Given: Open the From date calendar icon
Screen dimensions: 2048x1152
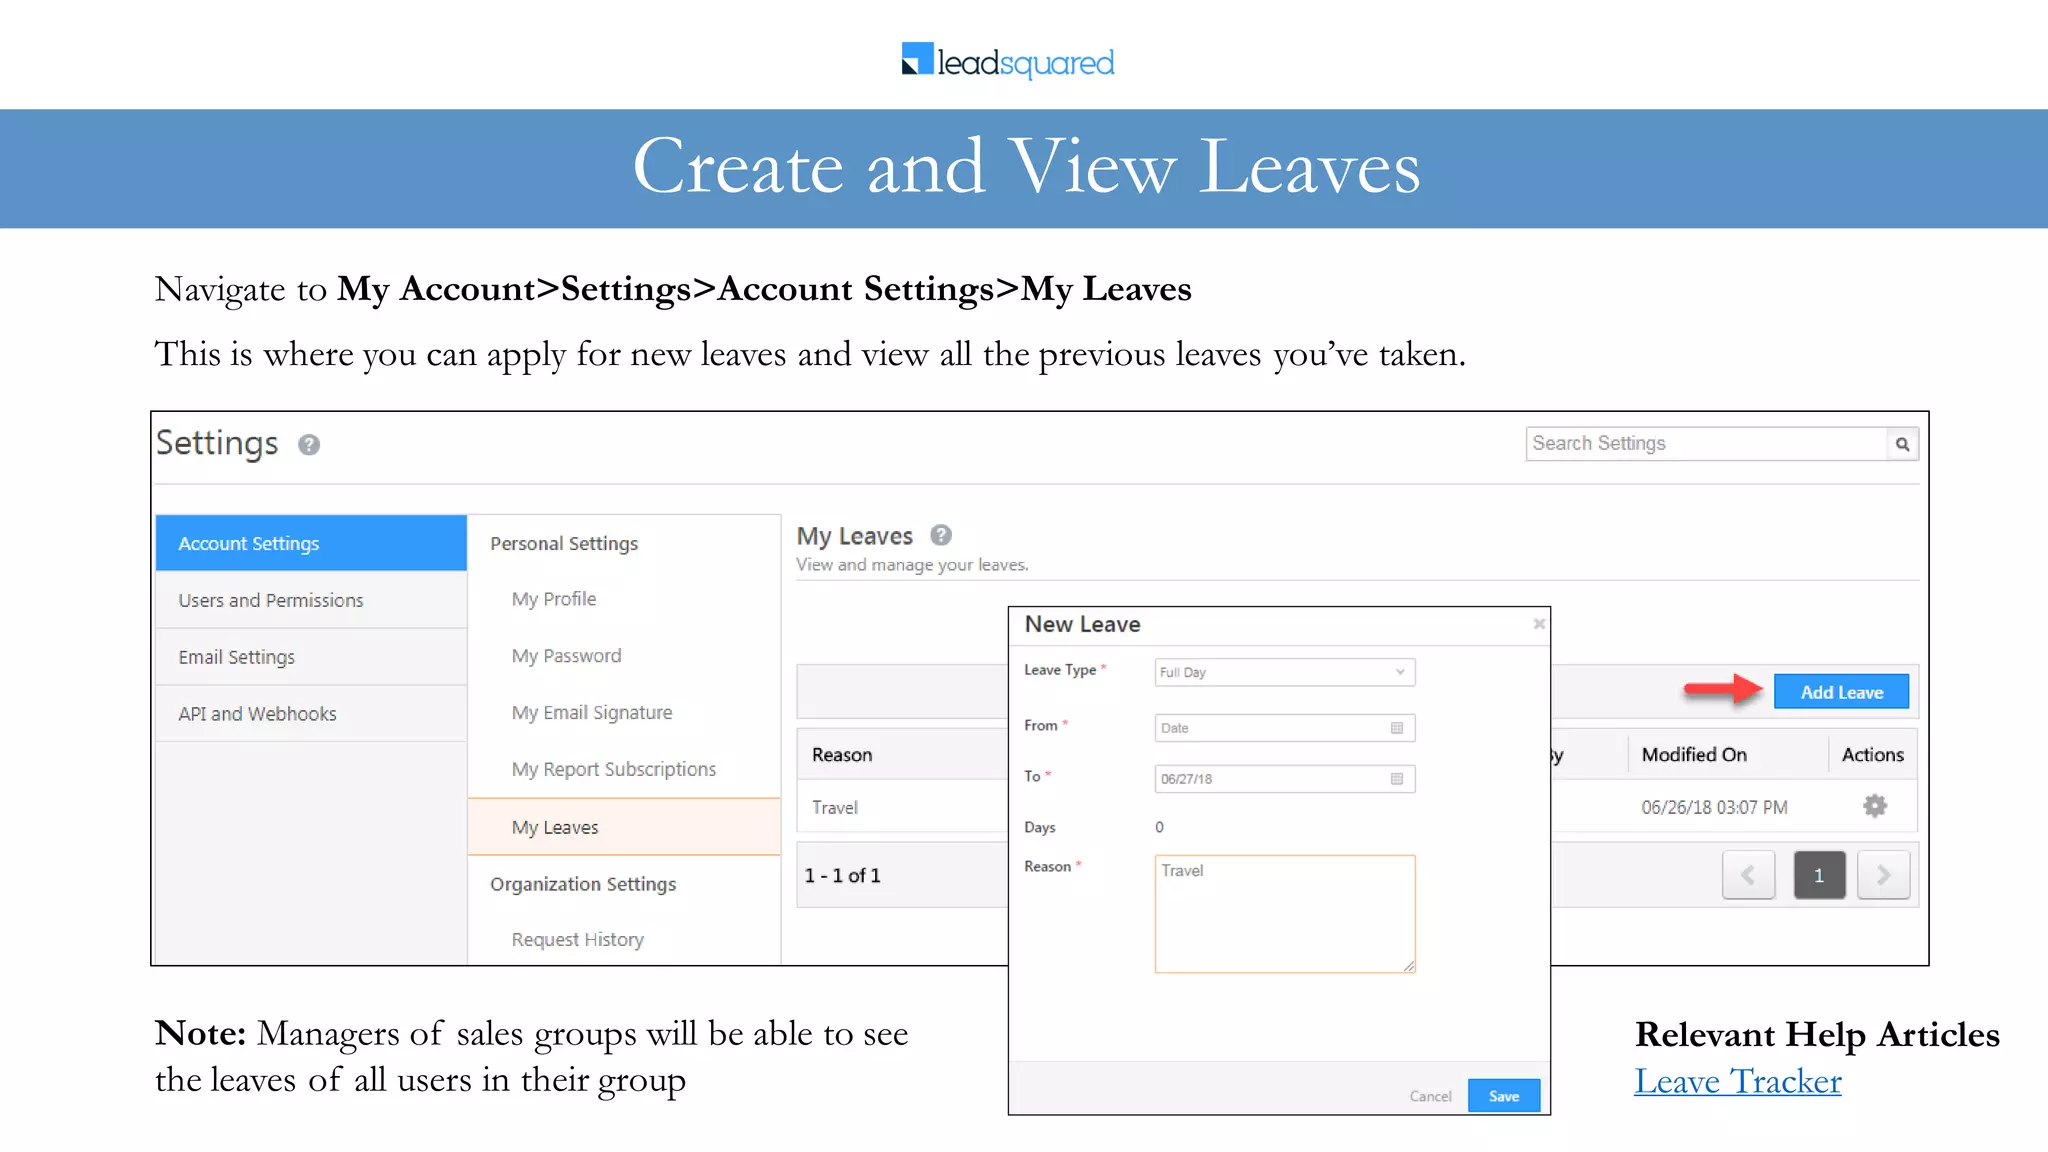Looking at the screenshot, I should (x=1397, y=728).
